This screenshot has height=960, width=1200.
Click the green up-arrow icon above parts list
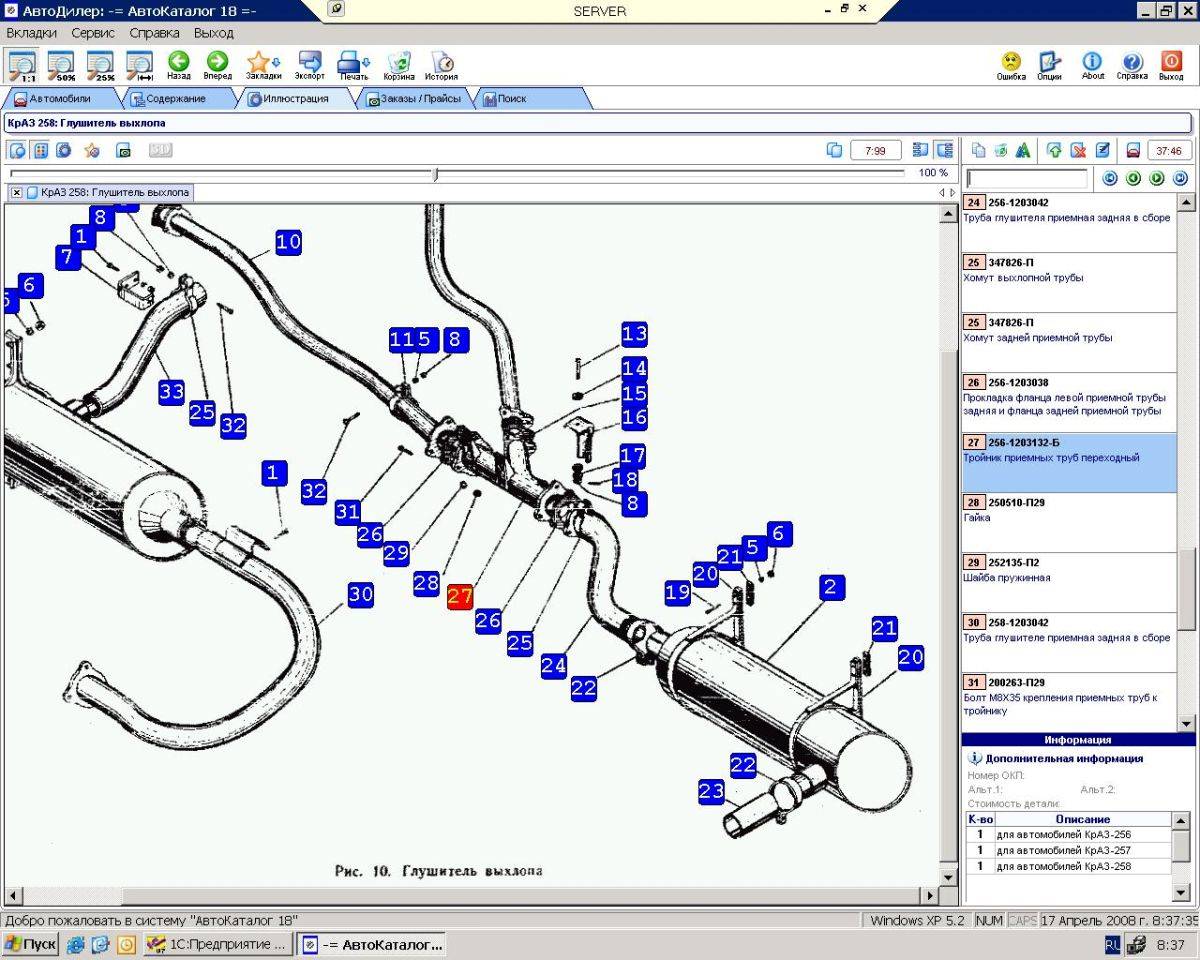click(x=1054, y=150)
